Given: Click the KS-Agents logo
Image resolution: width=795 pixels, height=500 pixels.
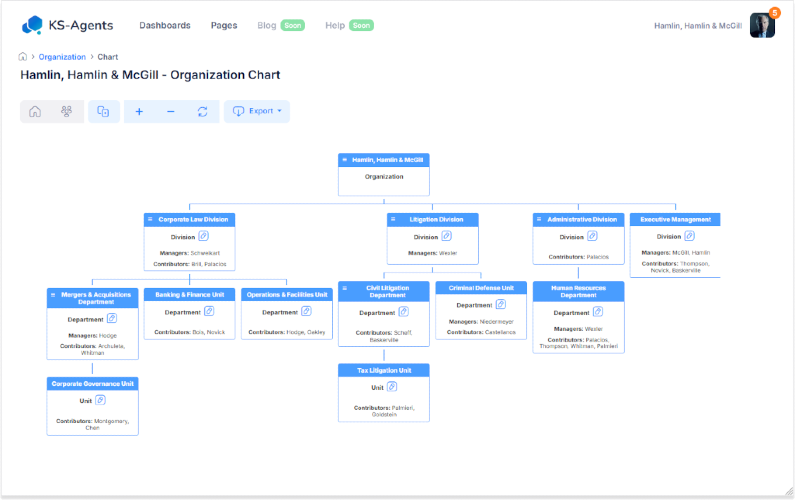Looking at the screenshot, I should [x=67, y=25].
